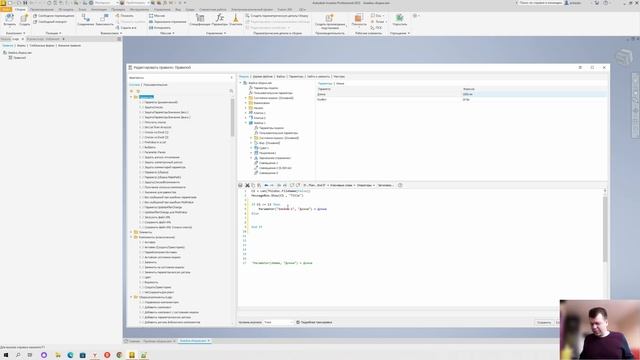Click the taskbar search icon

18,355
